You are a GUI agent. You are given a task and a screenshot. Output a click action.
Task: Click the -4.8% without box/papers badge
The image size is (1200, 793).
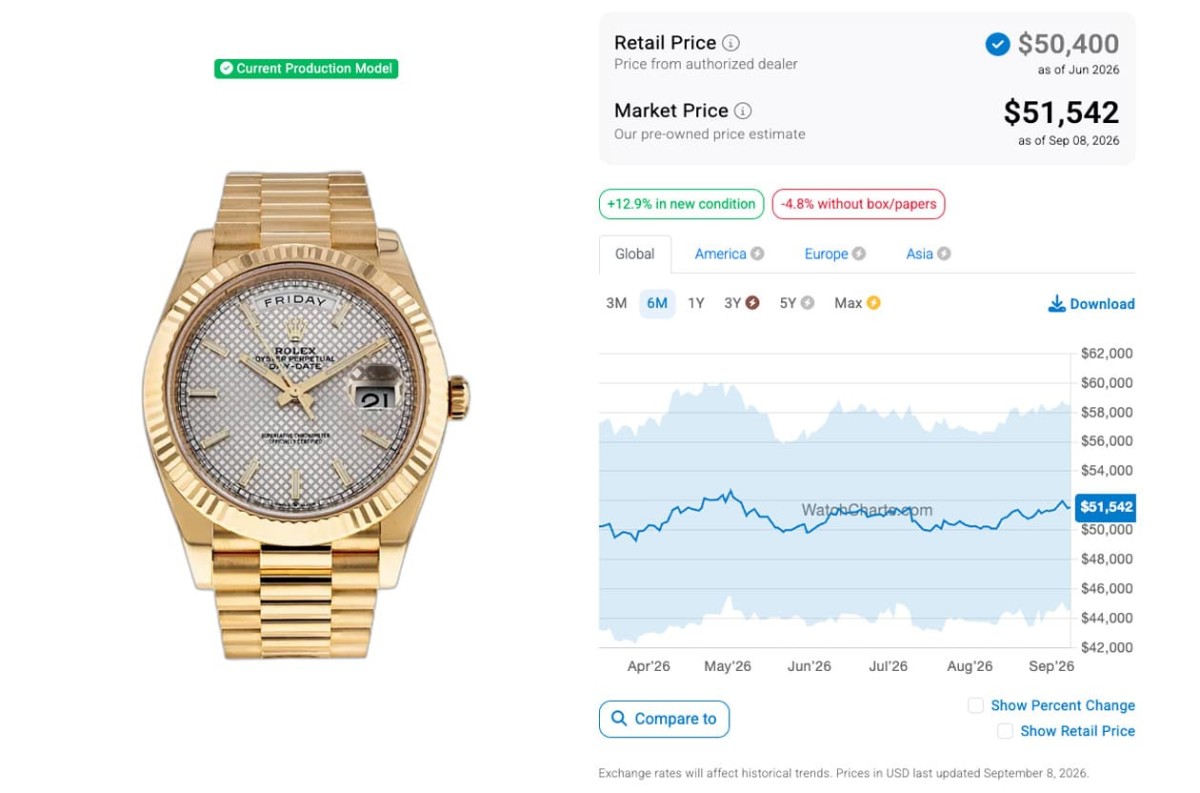coord(858,204)
